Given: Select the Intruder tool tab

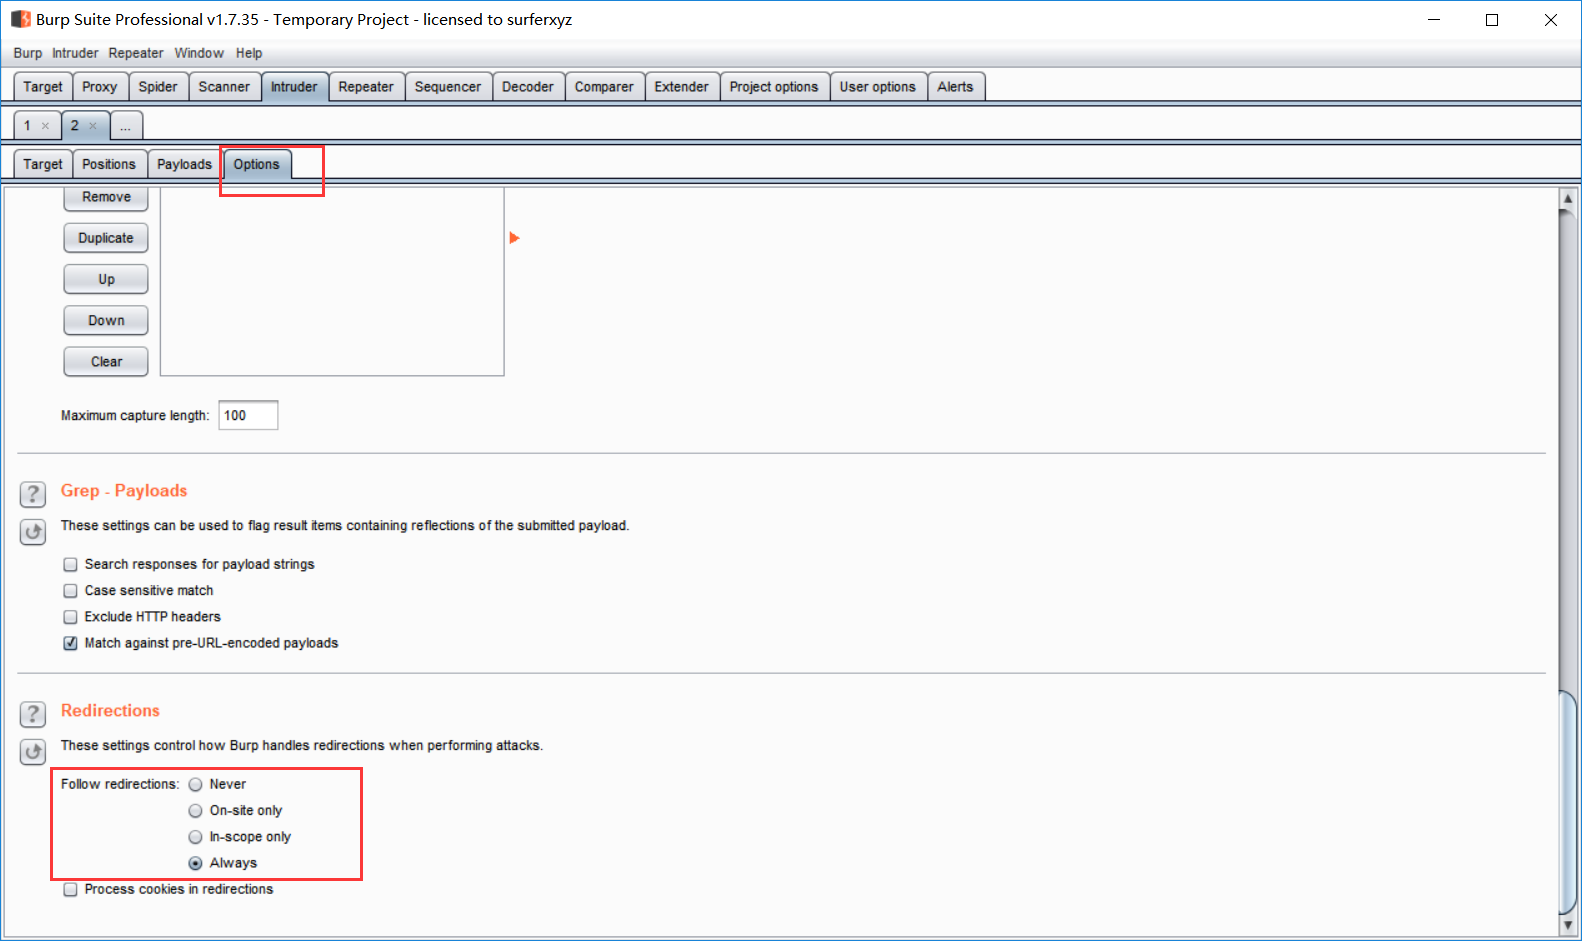Looking at the screenshot, I should click(294, 87).
